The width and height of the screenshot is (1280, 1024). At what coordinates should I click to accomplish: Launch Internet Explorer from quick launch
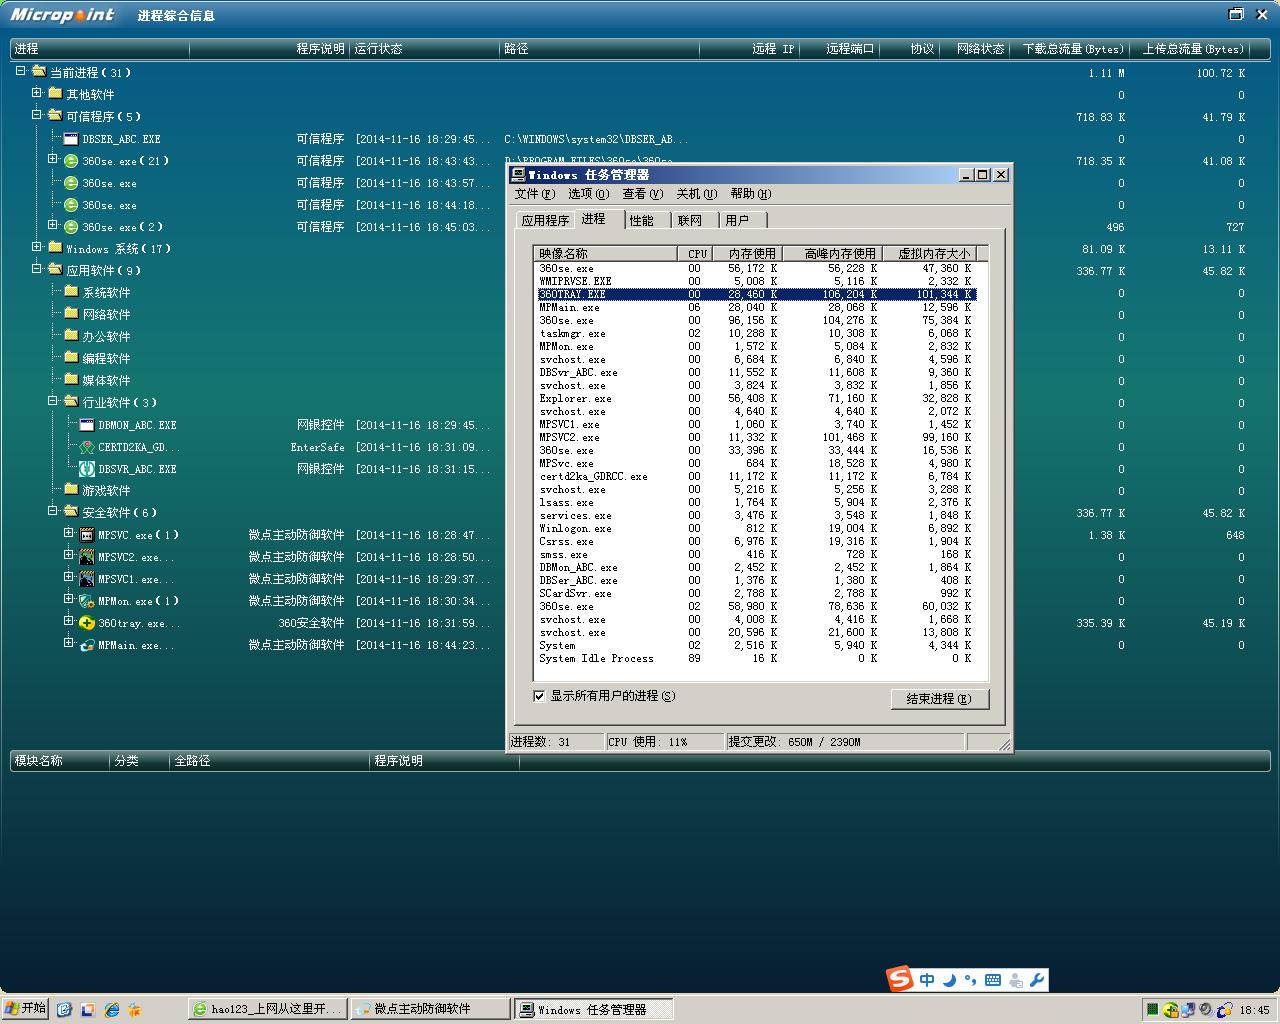tap(111, 1010)
